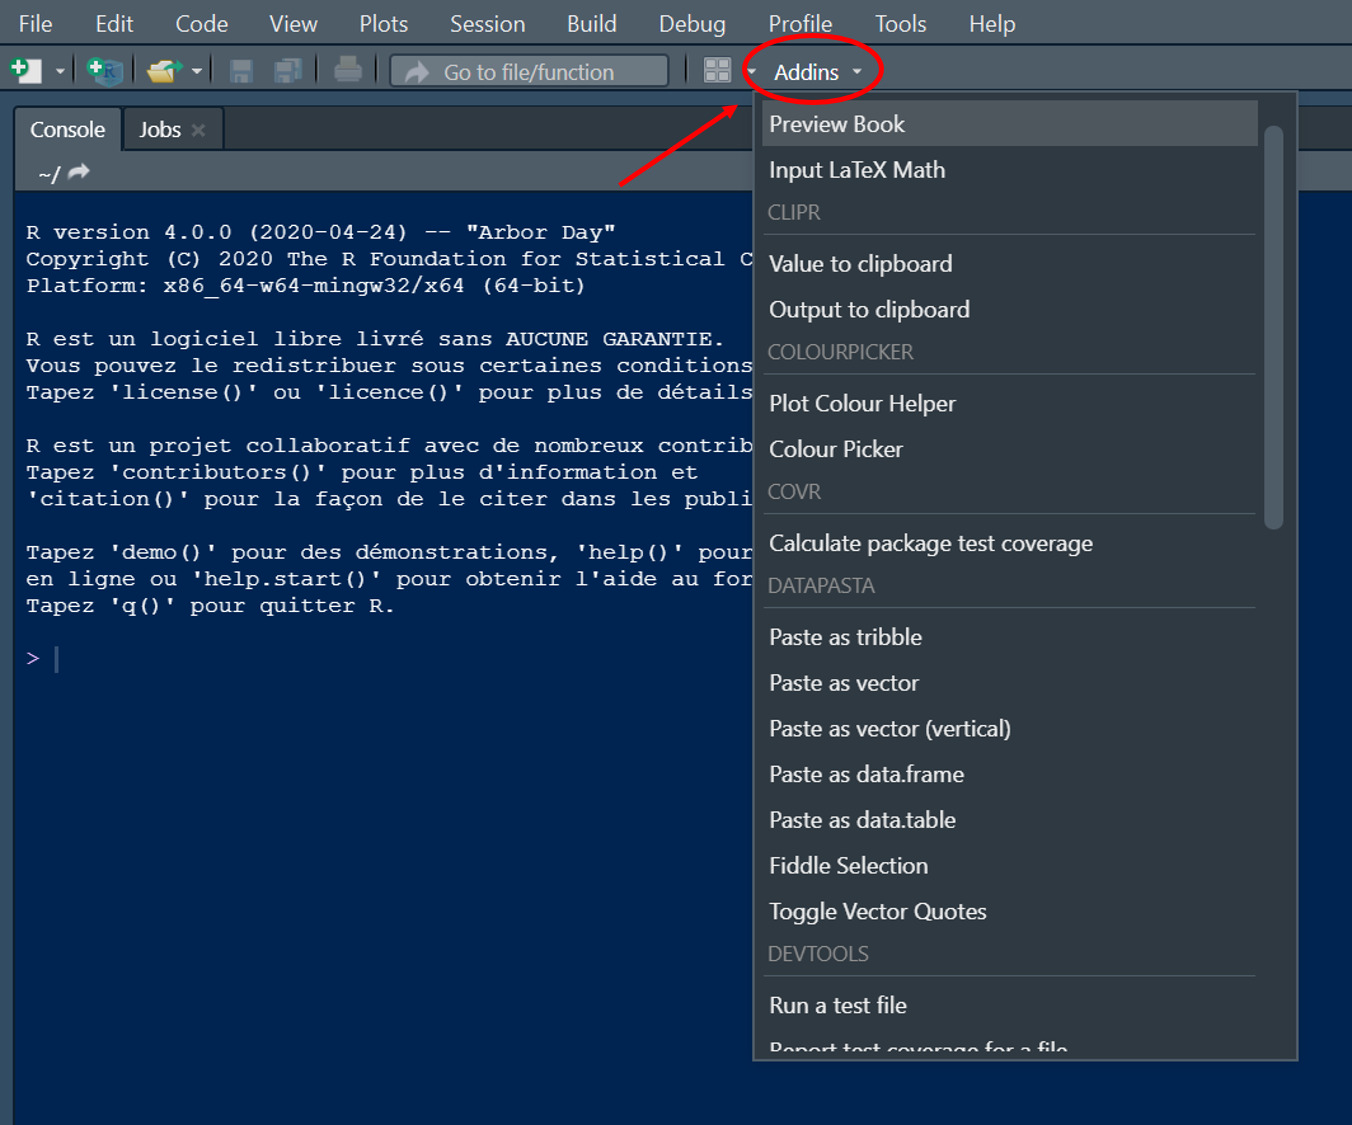Open the Workspace Panes layout icon
The height and width of the screenshot is (1125, 1352).
717,70
